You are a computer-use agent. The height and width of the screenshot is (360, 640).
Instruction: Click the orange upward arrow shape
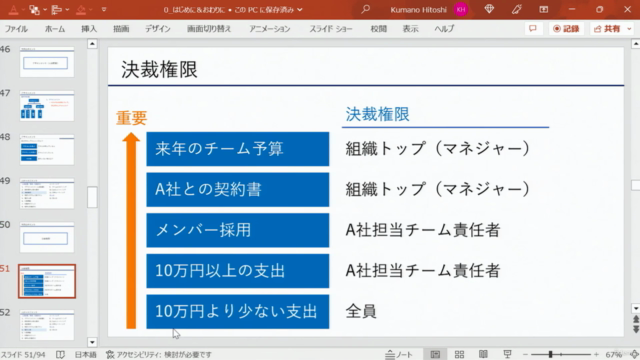click(x=131, y=231)
